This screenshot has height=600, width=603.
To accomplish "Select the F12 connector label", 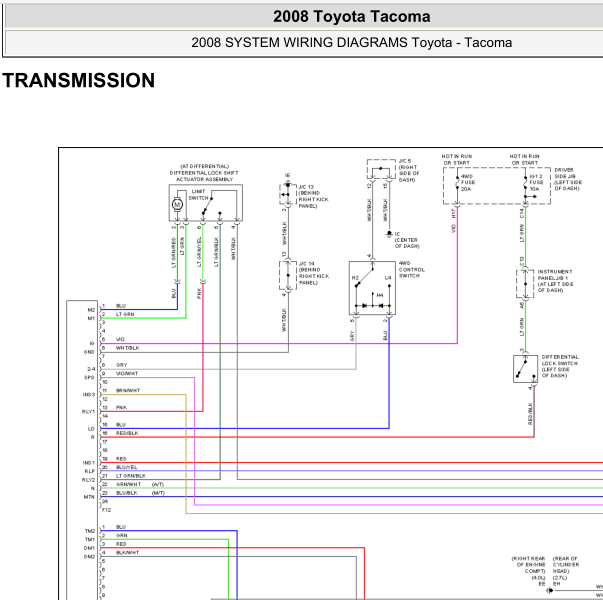I will [107, 510].
